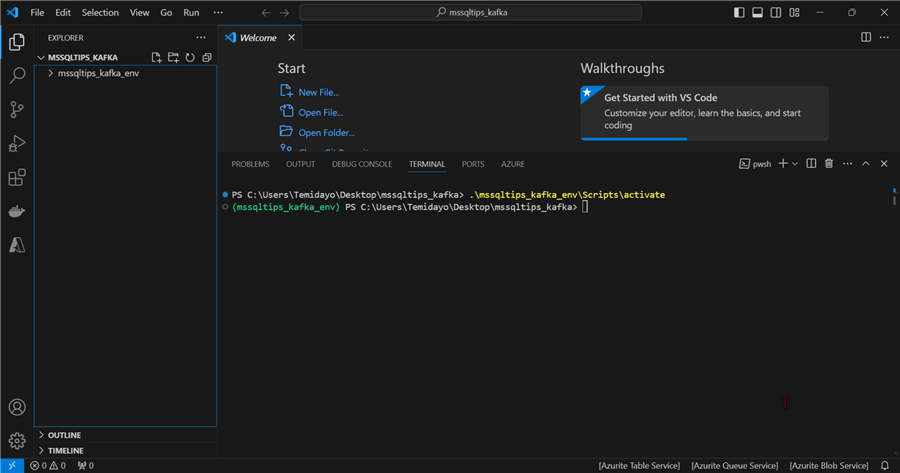Kill the terminal with trash icon
The width and height of the screenshot is (900, 473).
[x=829, y=164]
